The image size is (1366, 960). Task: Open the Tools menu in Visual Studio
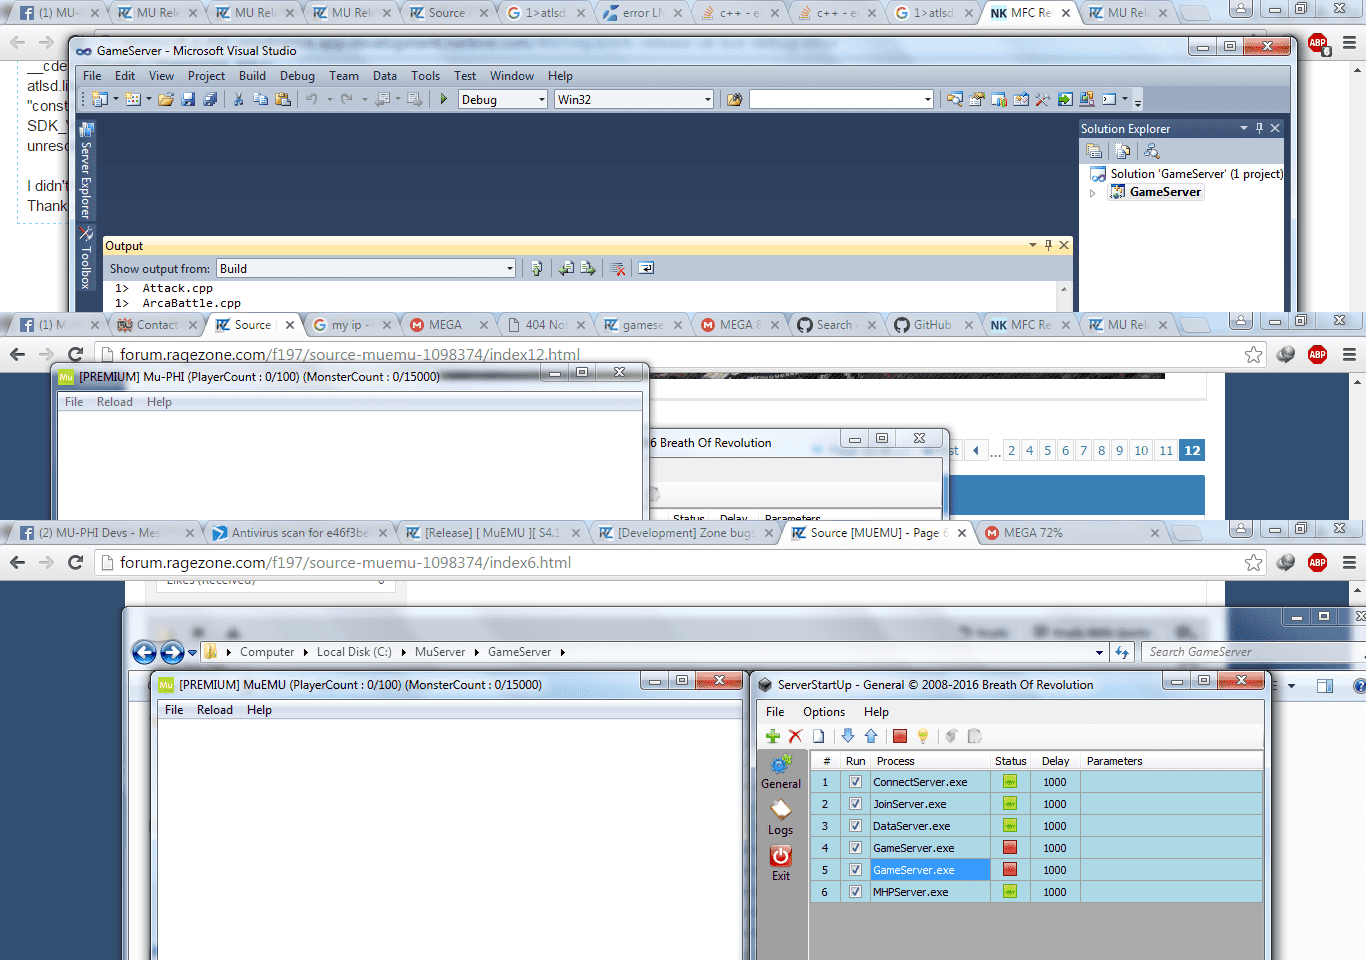(x=425, y=76)
